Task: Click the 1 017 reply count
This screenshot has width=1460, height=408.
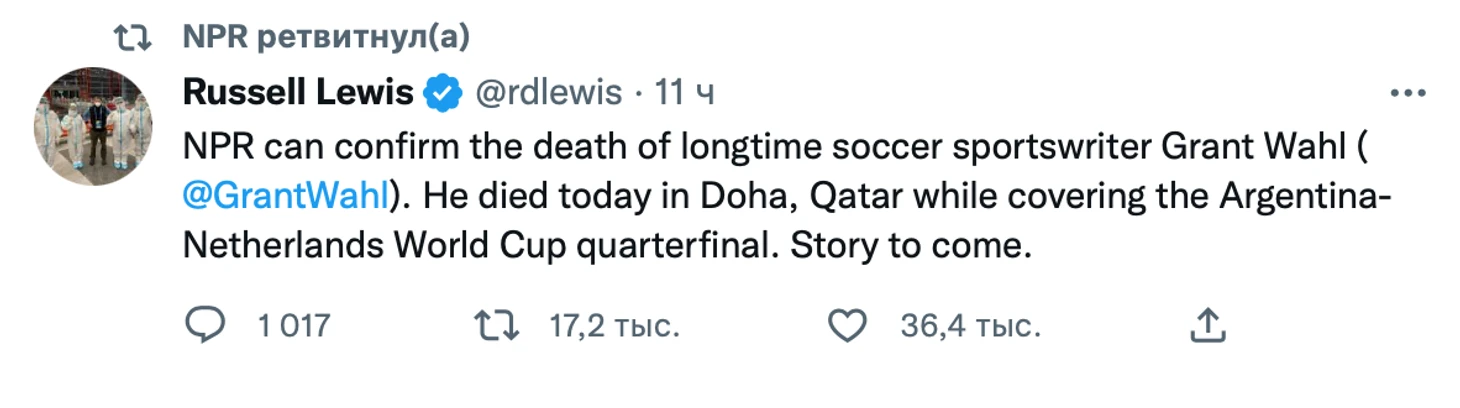Action: [x=293, y=326]
